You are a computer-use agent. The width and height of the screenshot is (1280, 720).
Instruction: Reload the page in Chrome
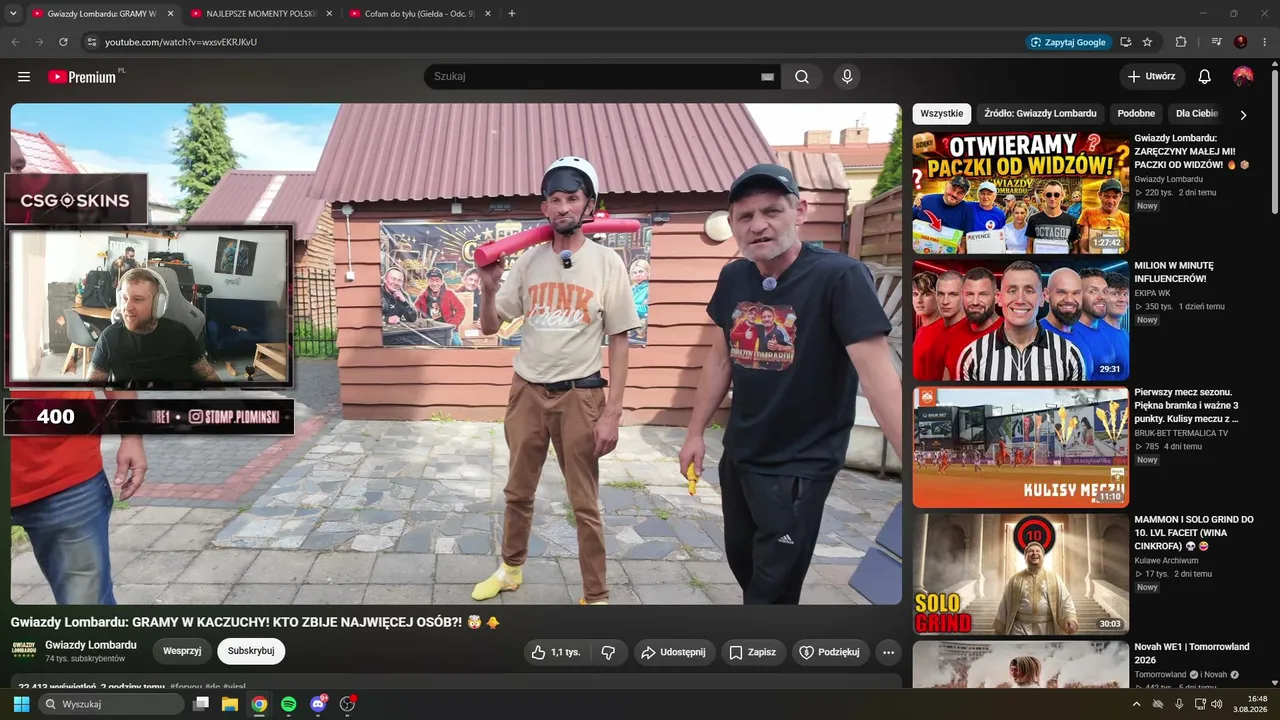tap(63, 42)
